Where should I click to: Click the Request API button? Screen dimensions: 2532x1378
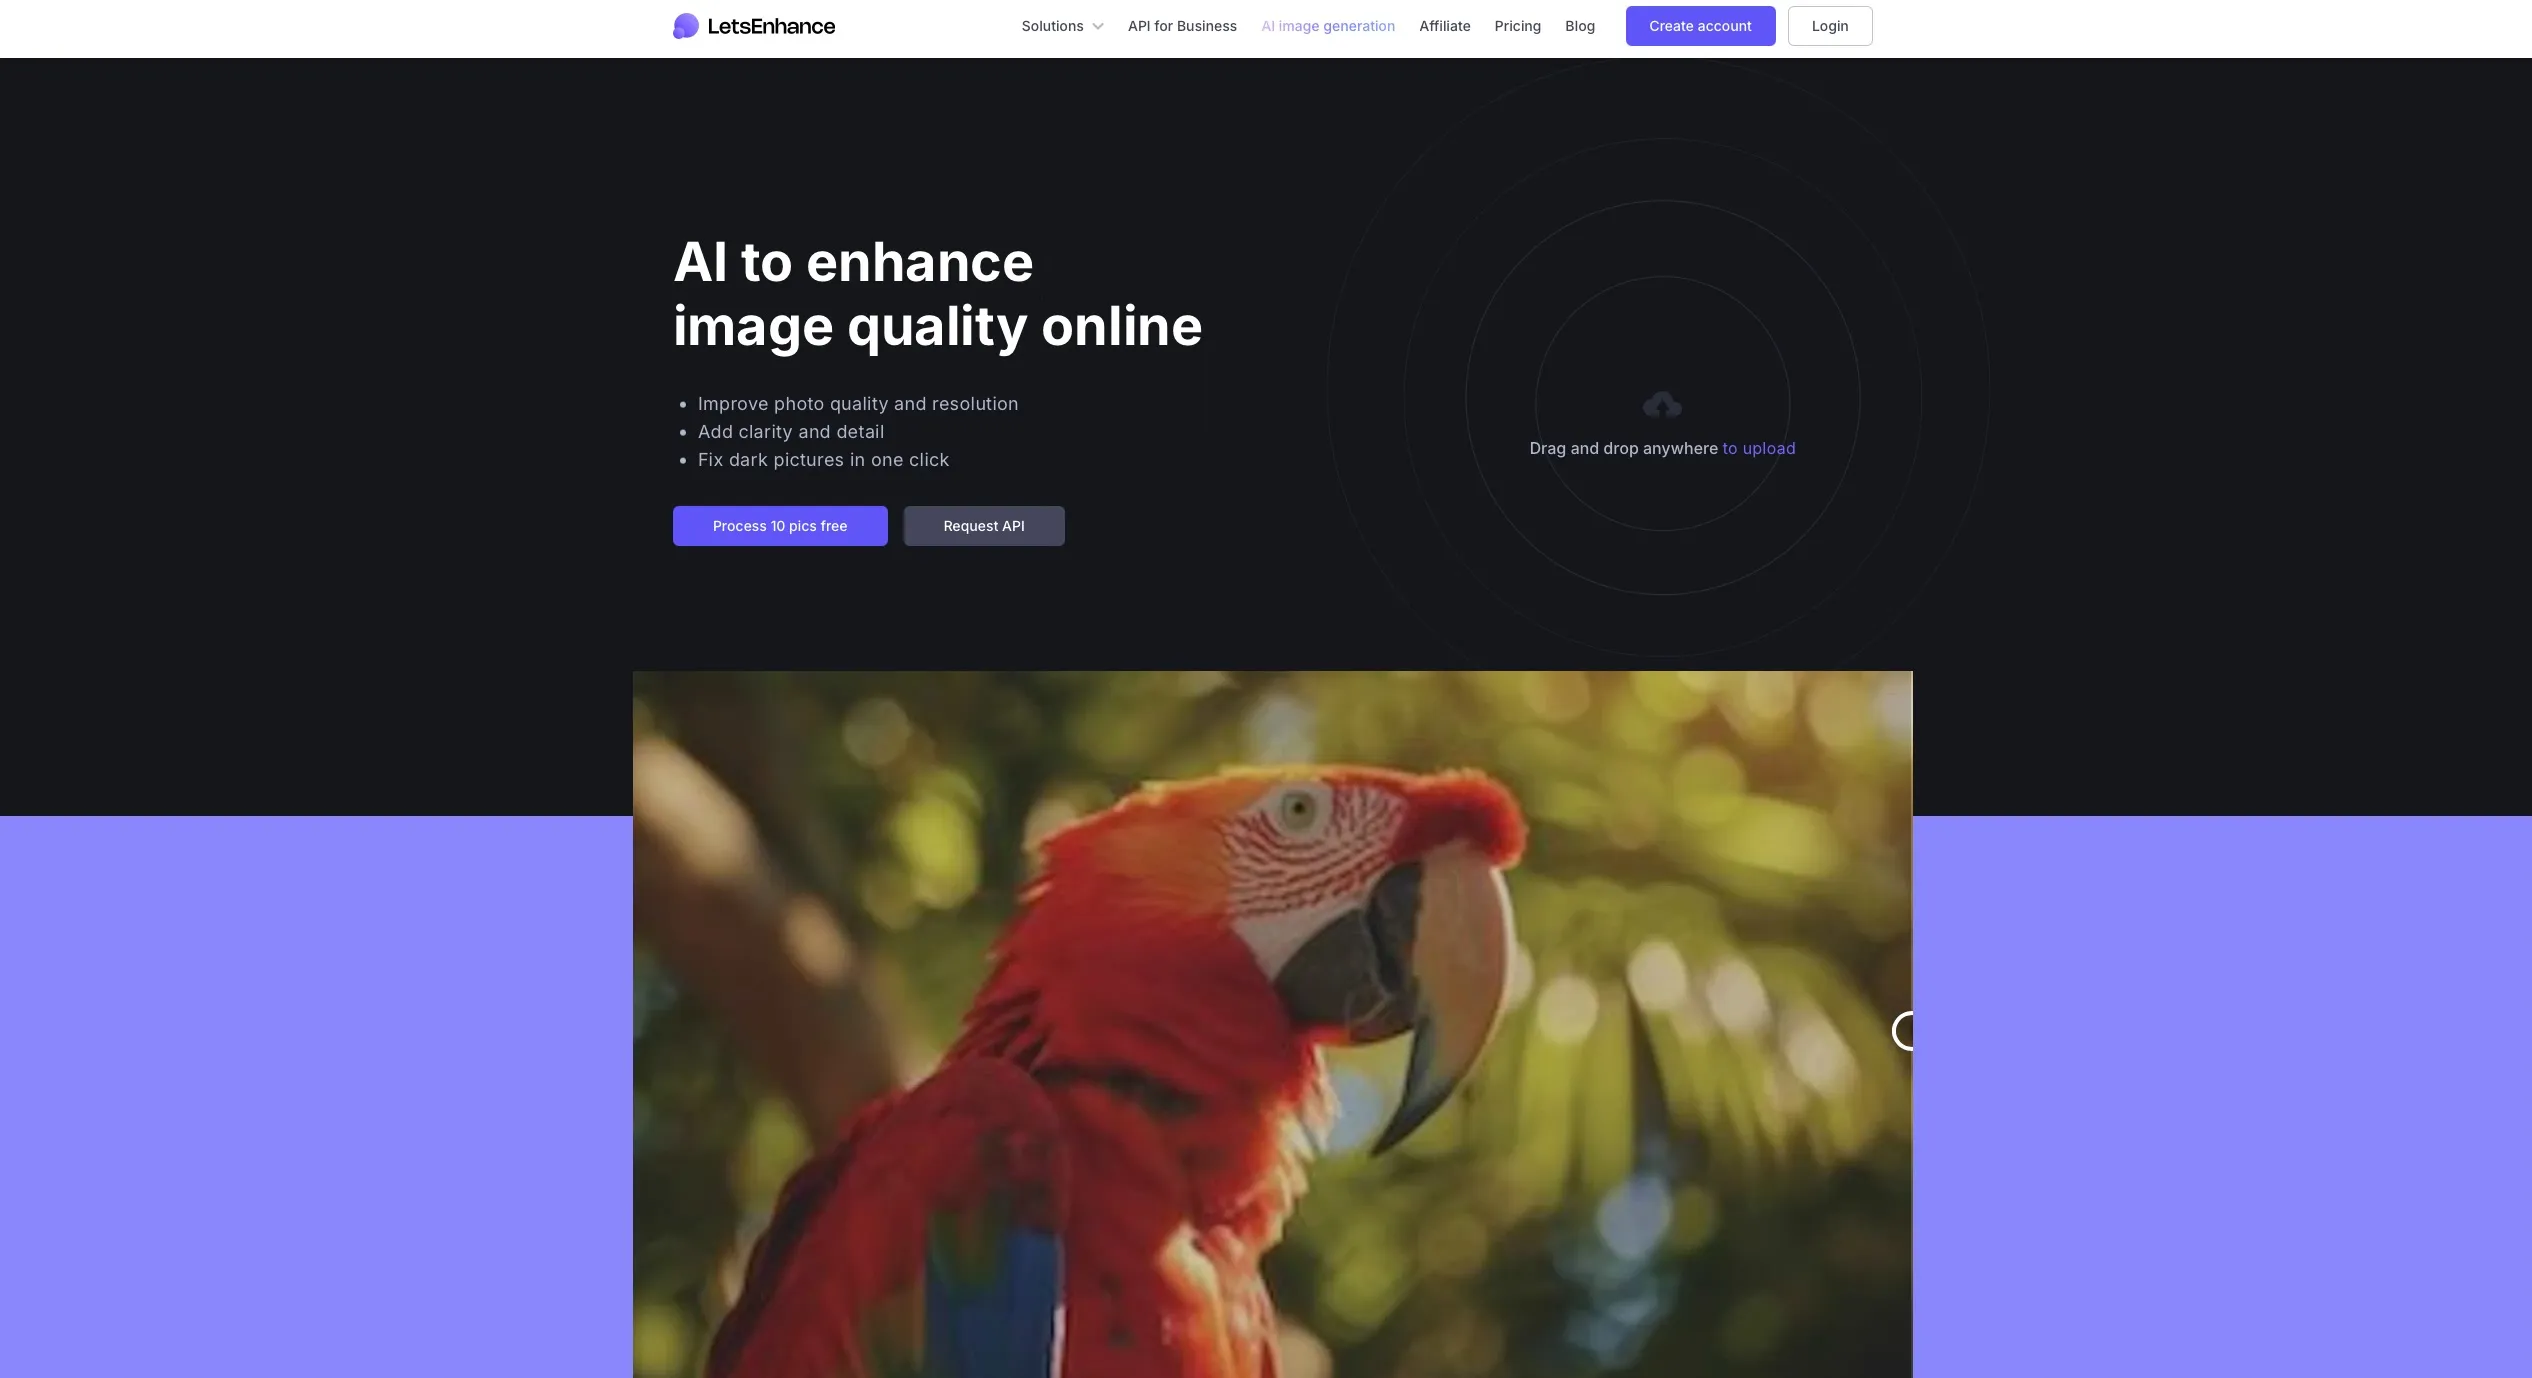click(x=983, y=524)
